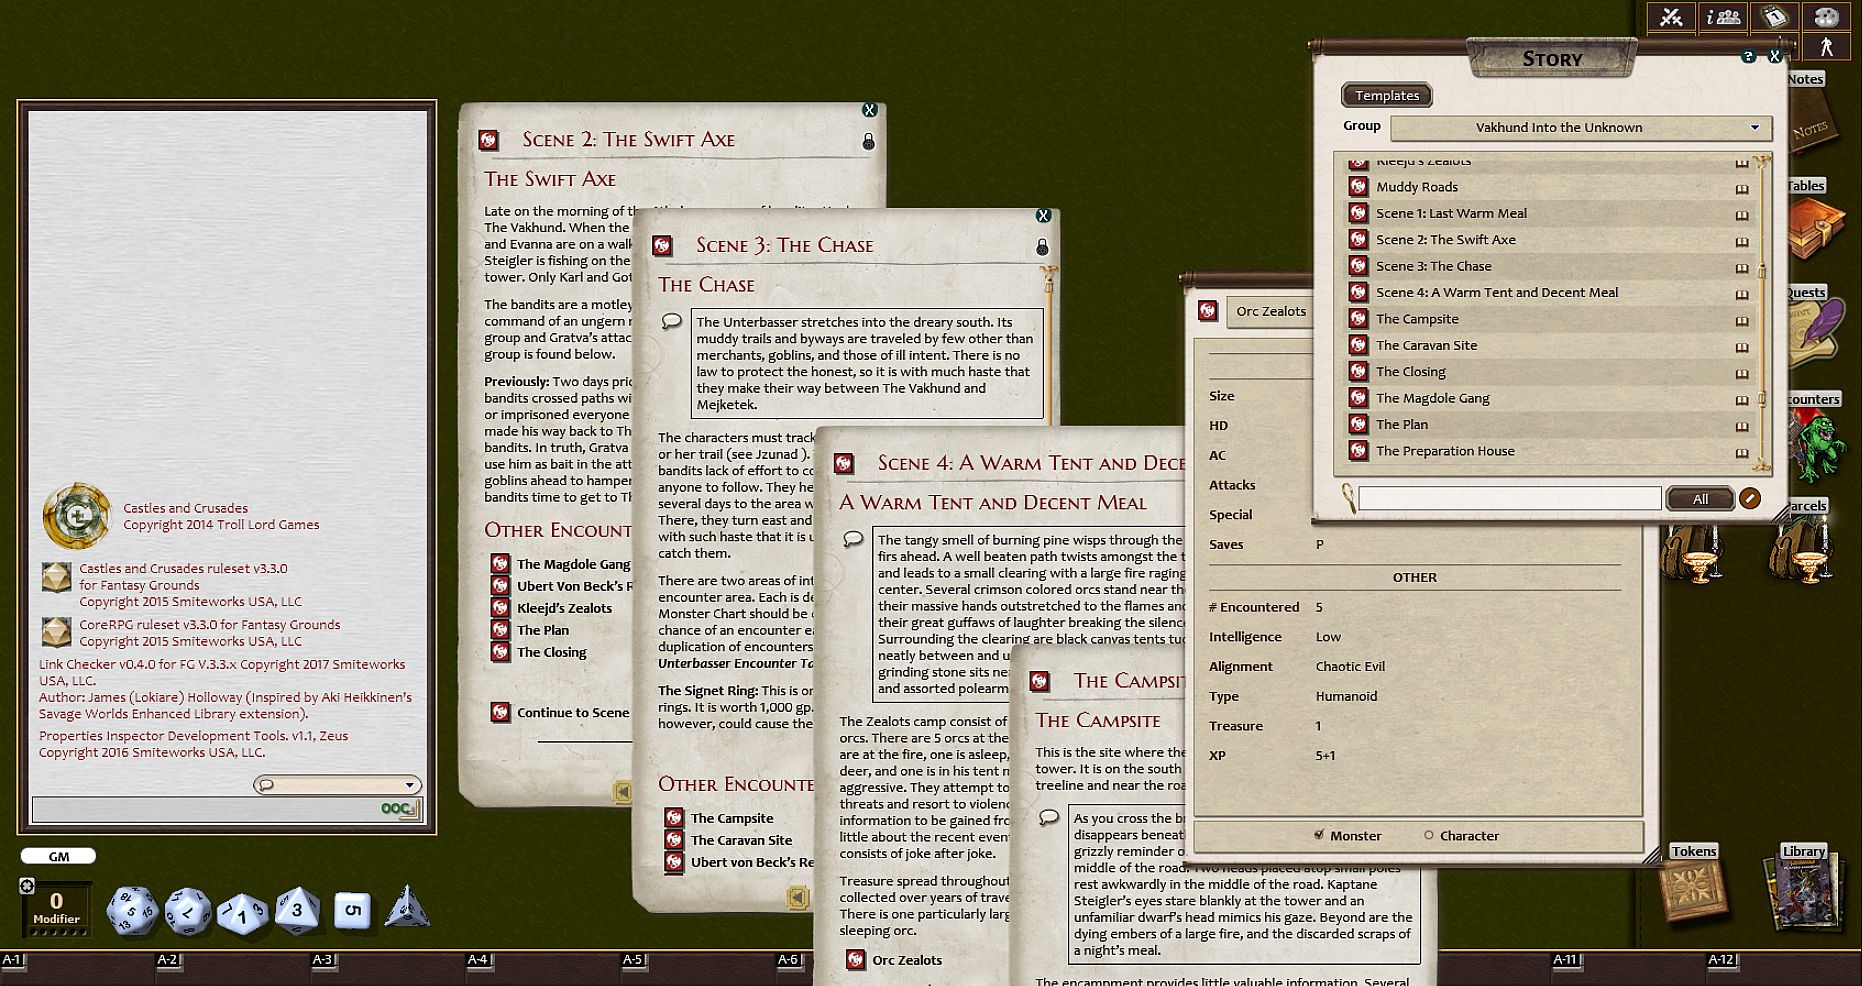
Task: Click the book icon on Muddy Roads row
Action: pos(1742,188)
